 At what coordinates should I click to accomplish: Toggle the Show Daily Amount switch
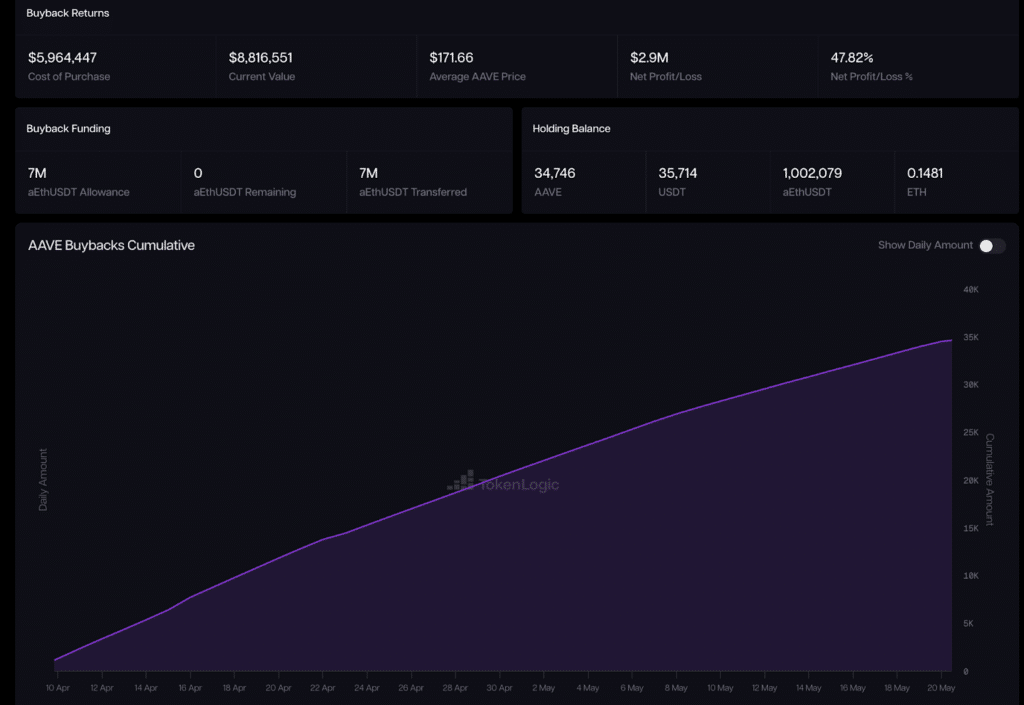pos(991,245)
